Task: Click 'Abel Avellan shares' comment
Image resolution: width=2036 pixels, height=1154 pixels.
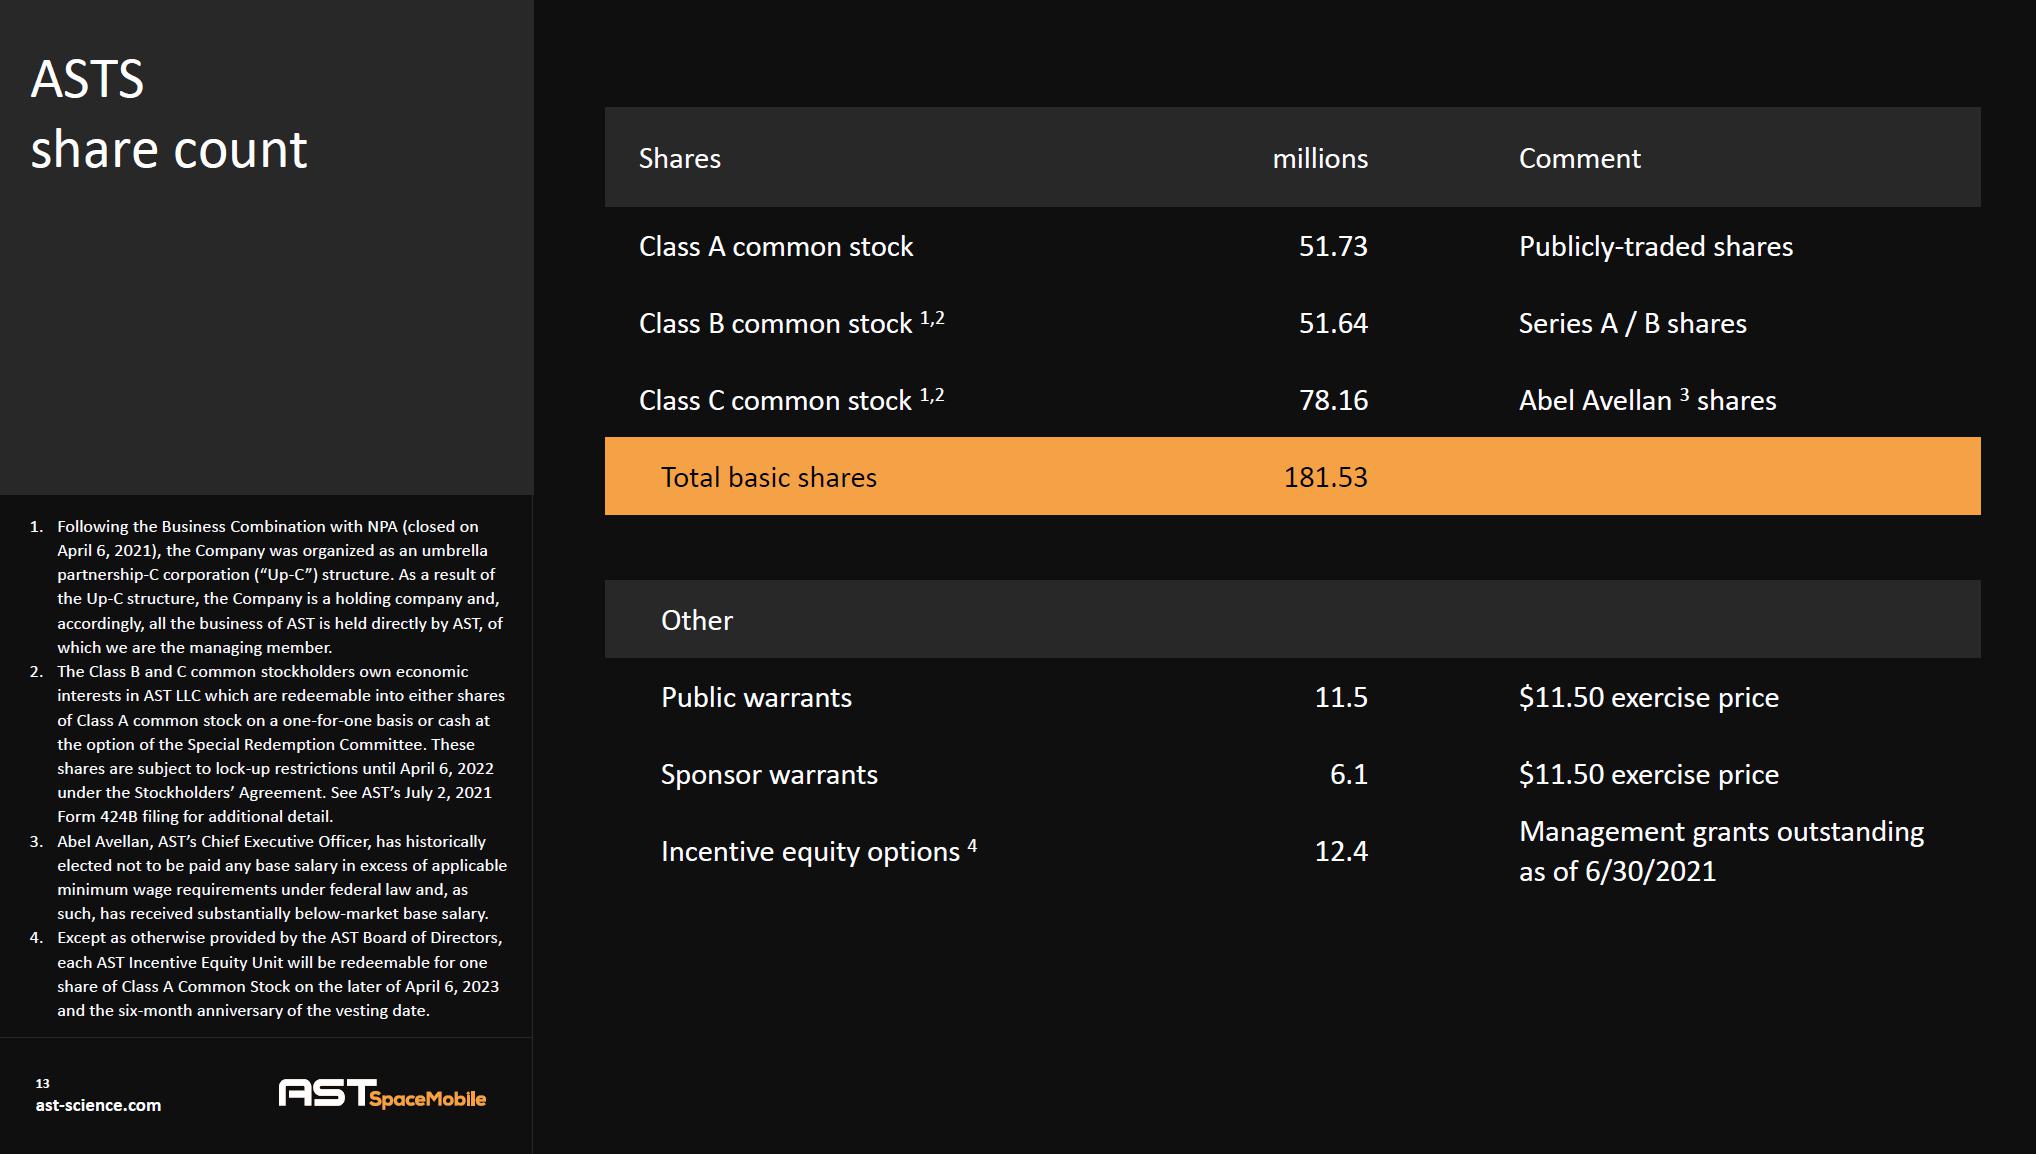Action: [1648, 399]
